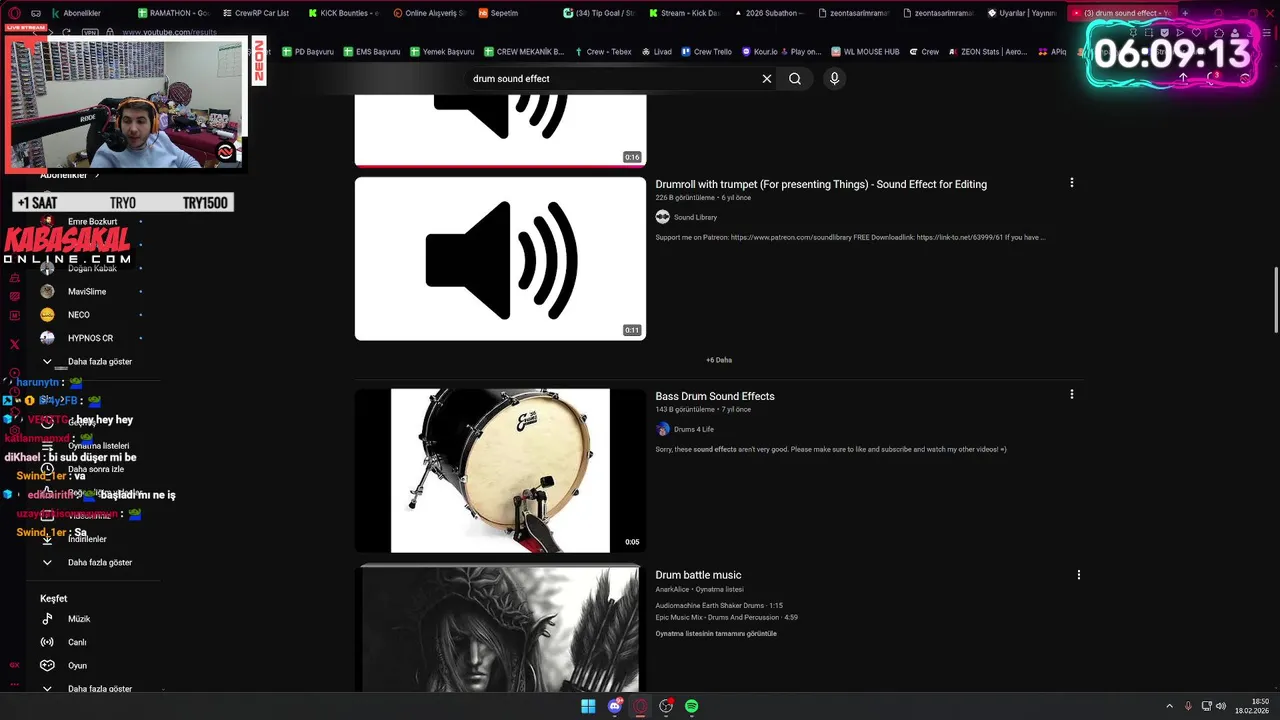Open Drumroll with trumpet video title

pyautogui.click(x=821, y=184)
